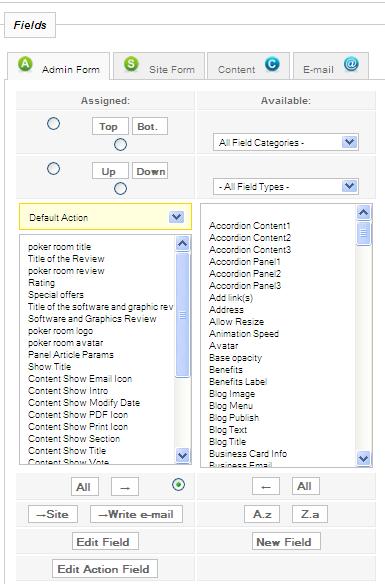Click the →Site button
385x584 pixels.
point(53,514)
